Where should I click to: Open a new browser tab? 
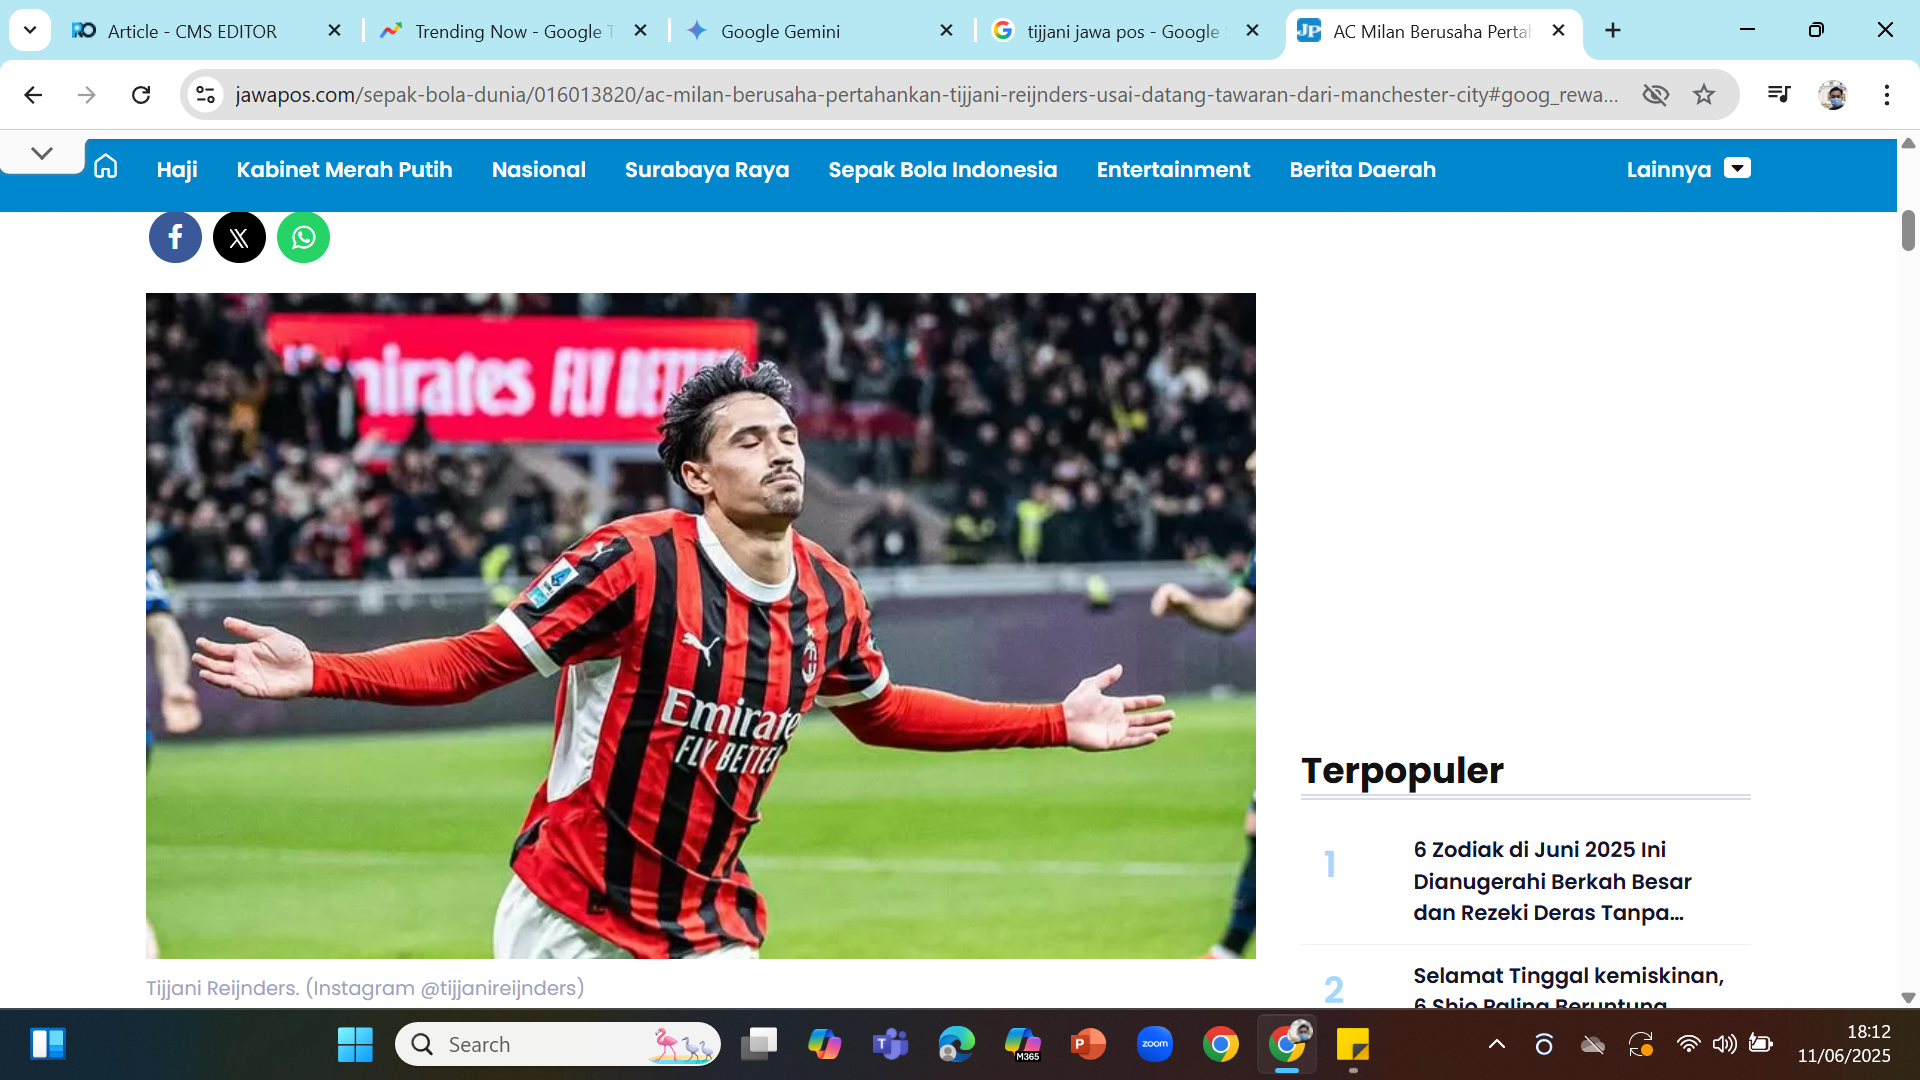point(1613,31)
